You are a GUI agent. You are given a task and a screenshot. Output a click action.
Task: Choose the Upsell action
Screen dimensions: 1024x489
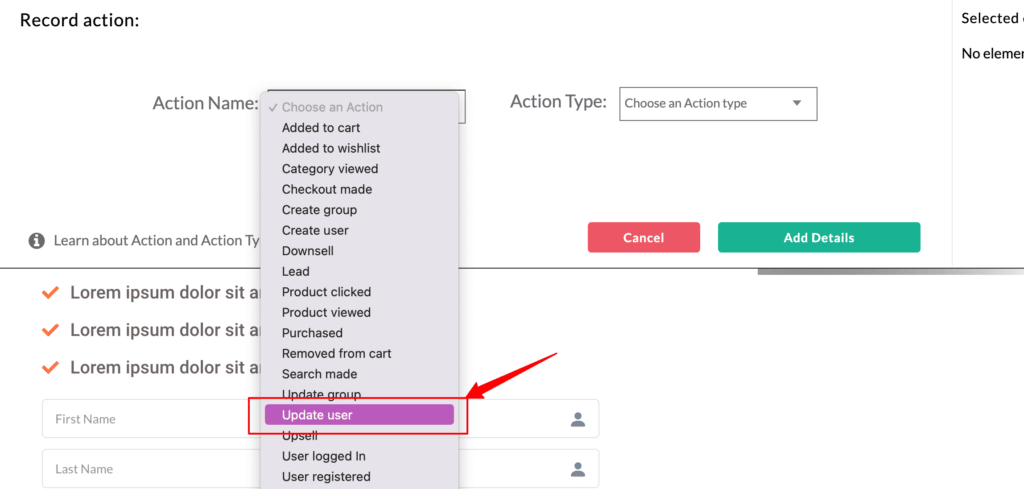click(300, 435)
